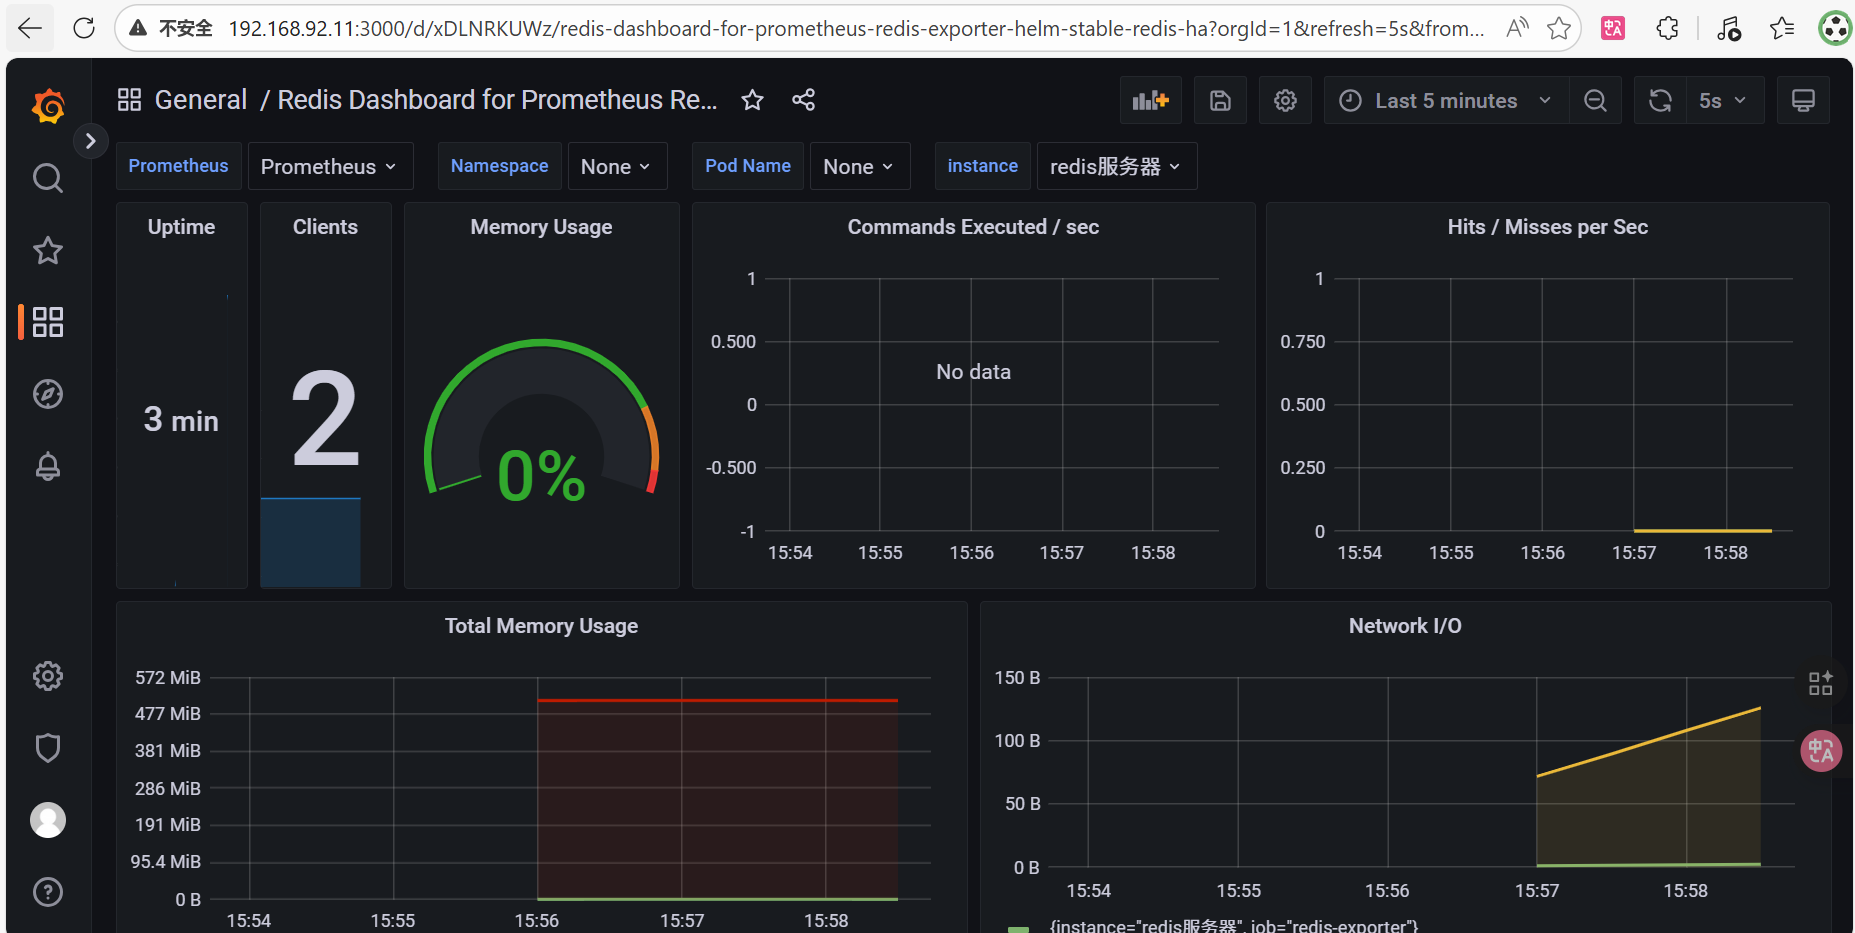Click the General folder breadcrumb
The image size is (1855, 933).
(x=200, y=100)
